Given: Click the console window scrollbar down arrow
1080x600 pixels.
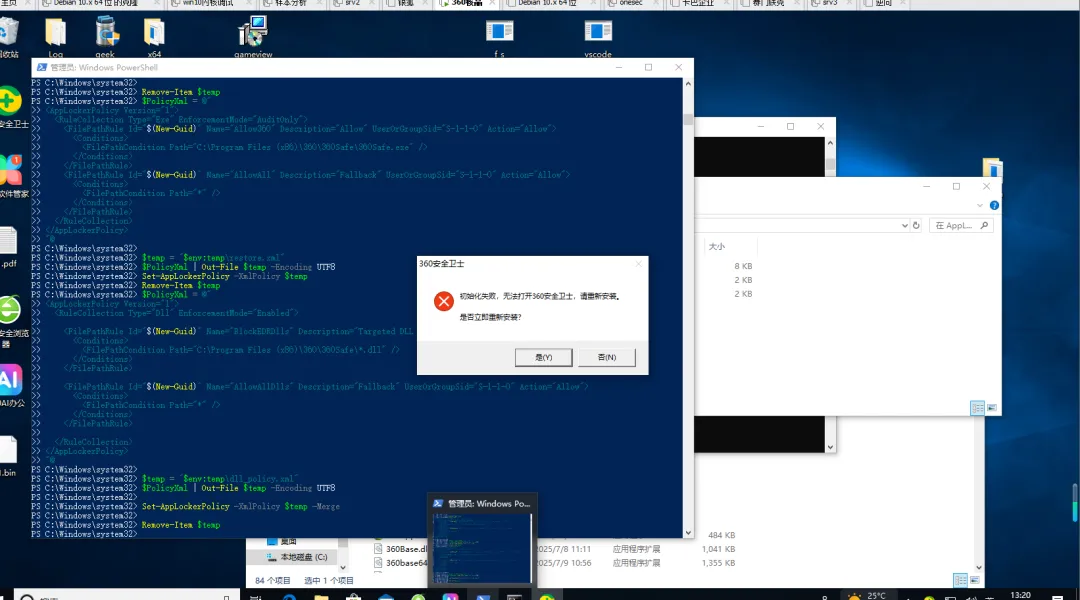Looking at the screenshot, I should [x=830, y=447].
